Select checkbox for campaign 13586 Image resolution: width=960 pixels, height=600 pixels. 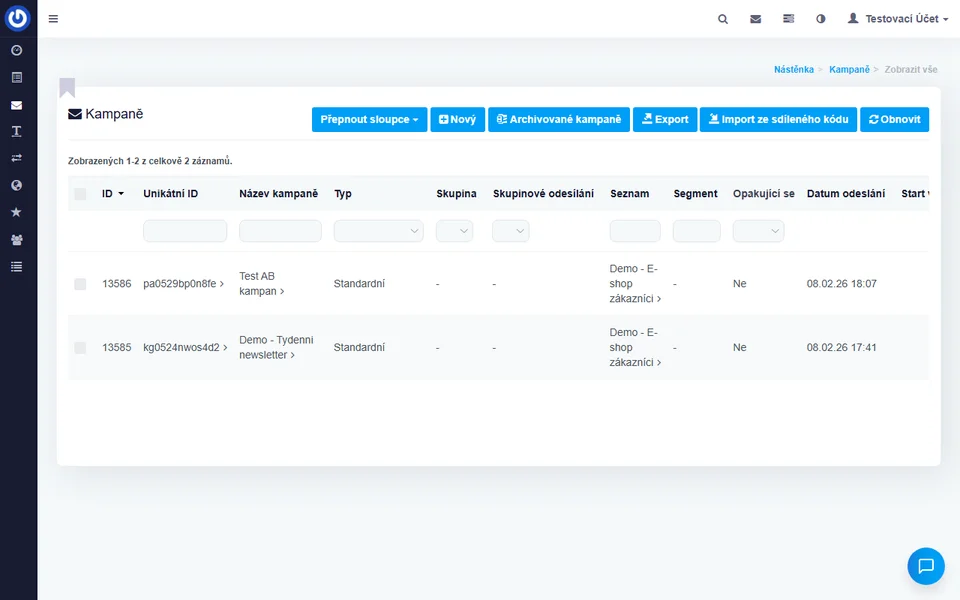point(80,284)
